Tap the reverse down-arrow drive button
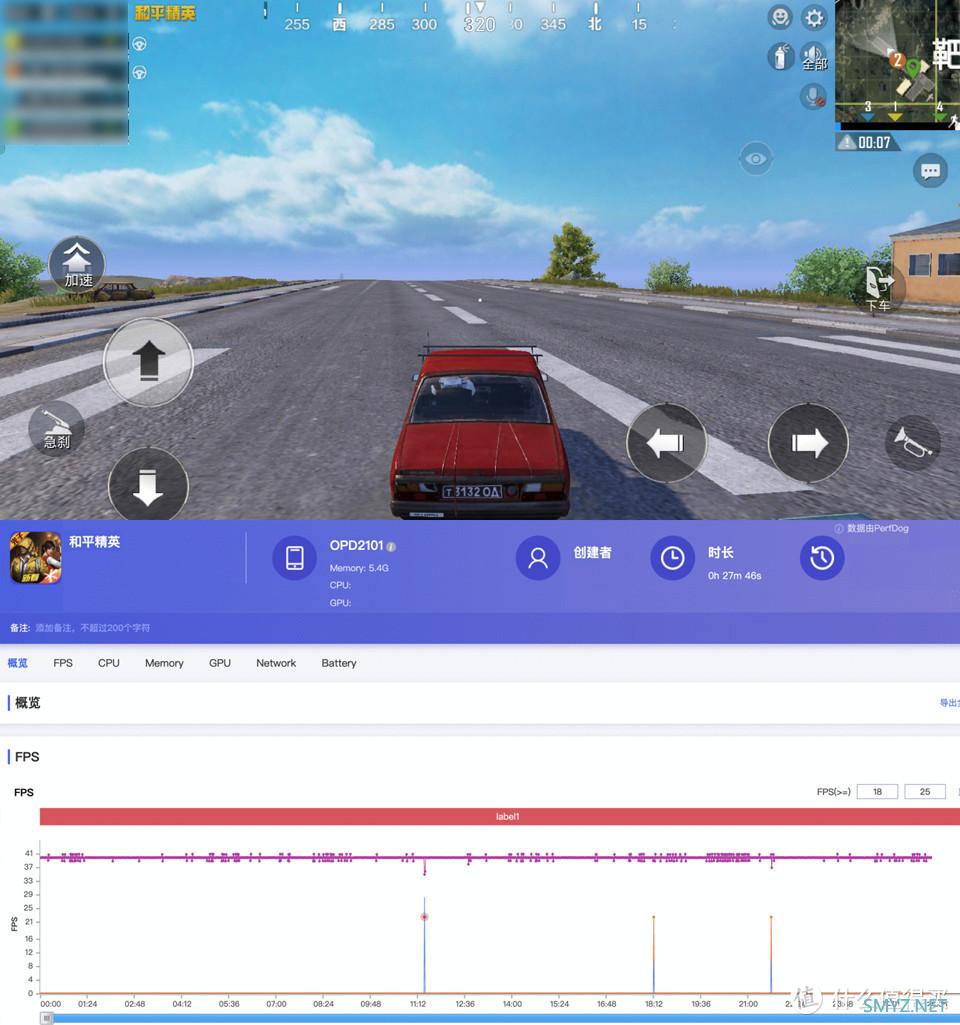Viewport: 960px width, 1025px height. (x=148, y=486)
